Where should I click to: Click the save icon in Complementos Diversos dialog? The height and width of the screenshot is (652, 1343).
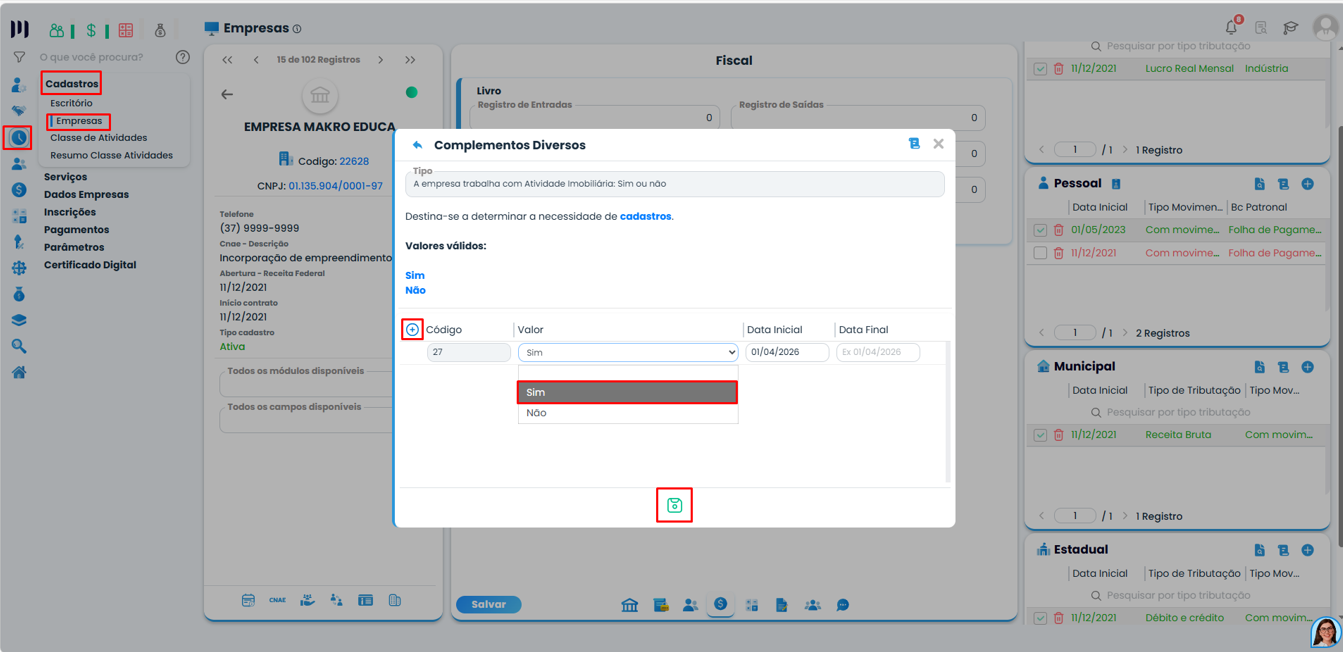(674, 505)
